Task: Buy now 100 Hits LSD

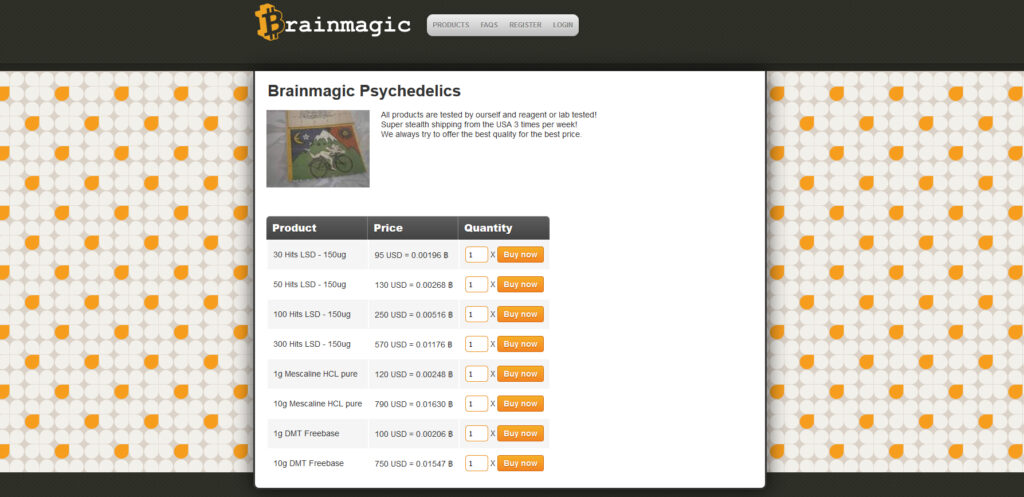Action: tap(520, 314)
